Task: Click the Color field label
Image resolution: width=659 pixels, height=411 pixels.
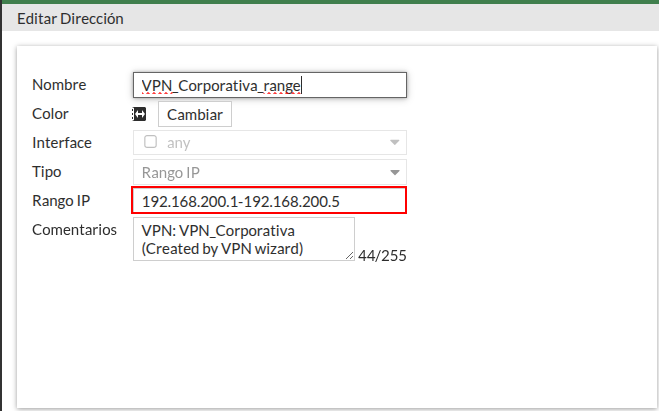Action: (x=50, y=114)
